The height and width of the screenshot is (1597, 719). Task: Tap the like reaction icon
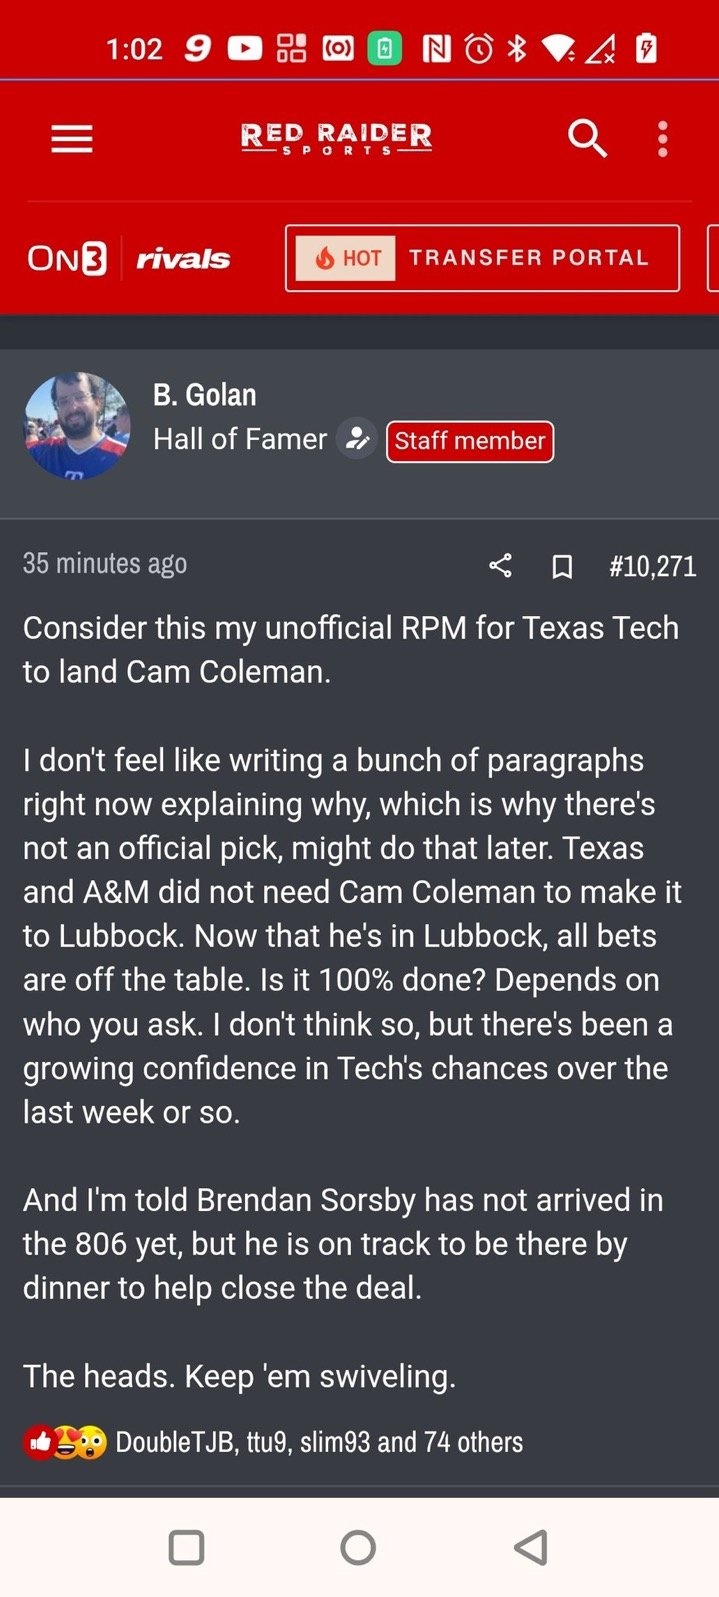tap(40, 1442)
